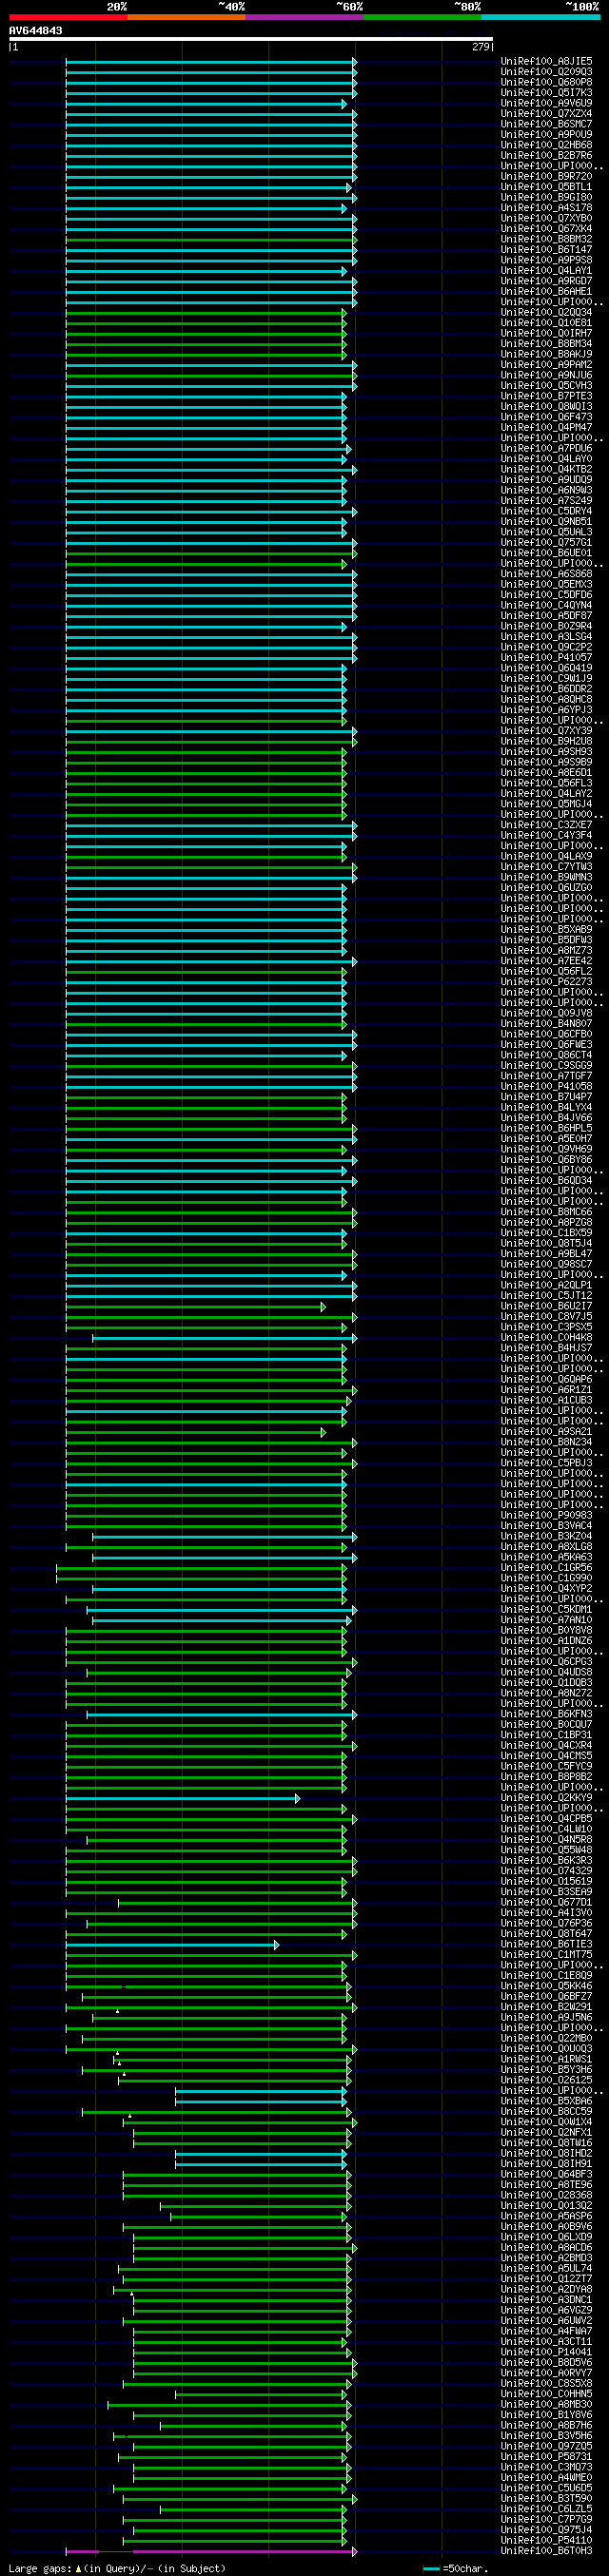Click the UniRef100_A9PAM2 label
609x2576 pixels.
click(x=546, y=365)
